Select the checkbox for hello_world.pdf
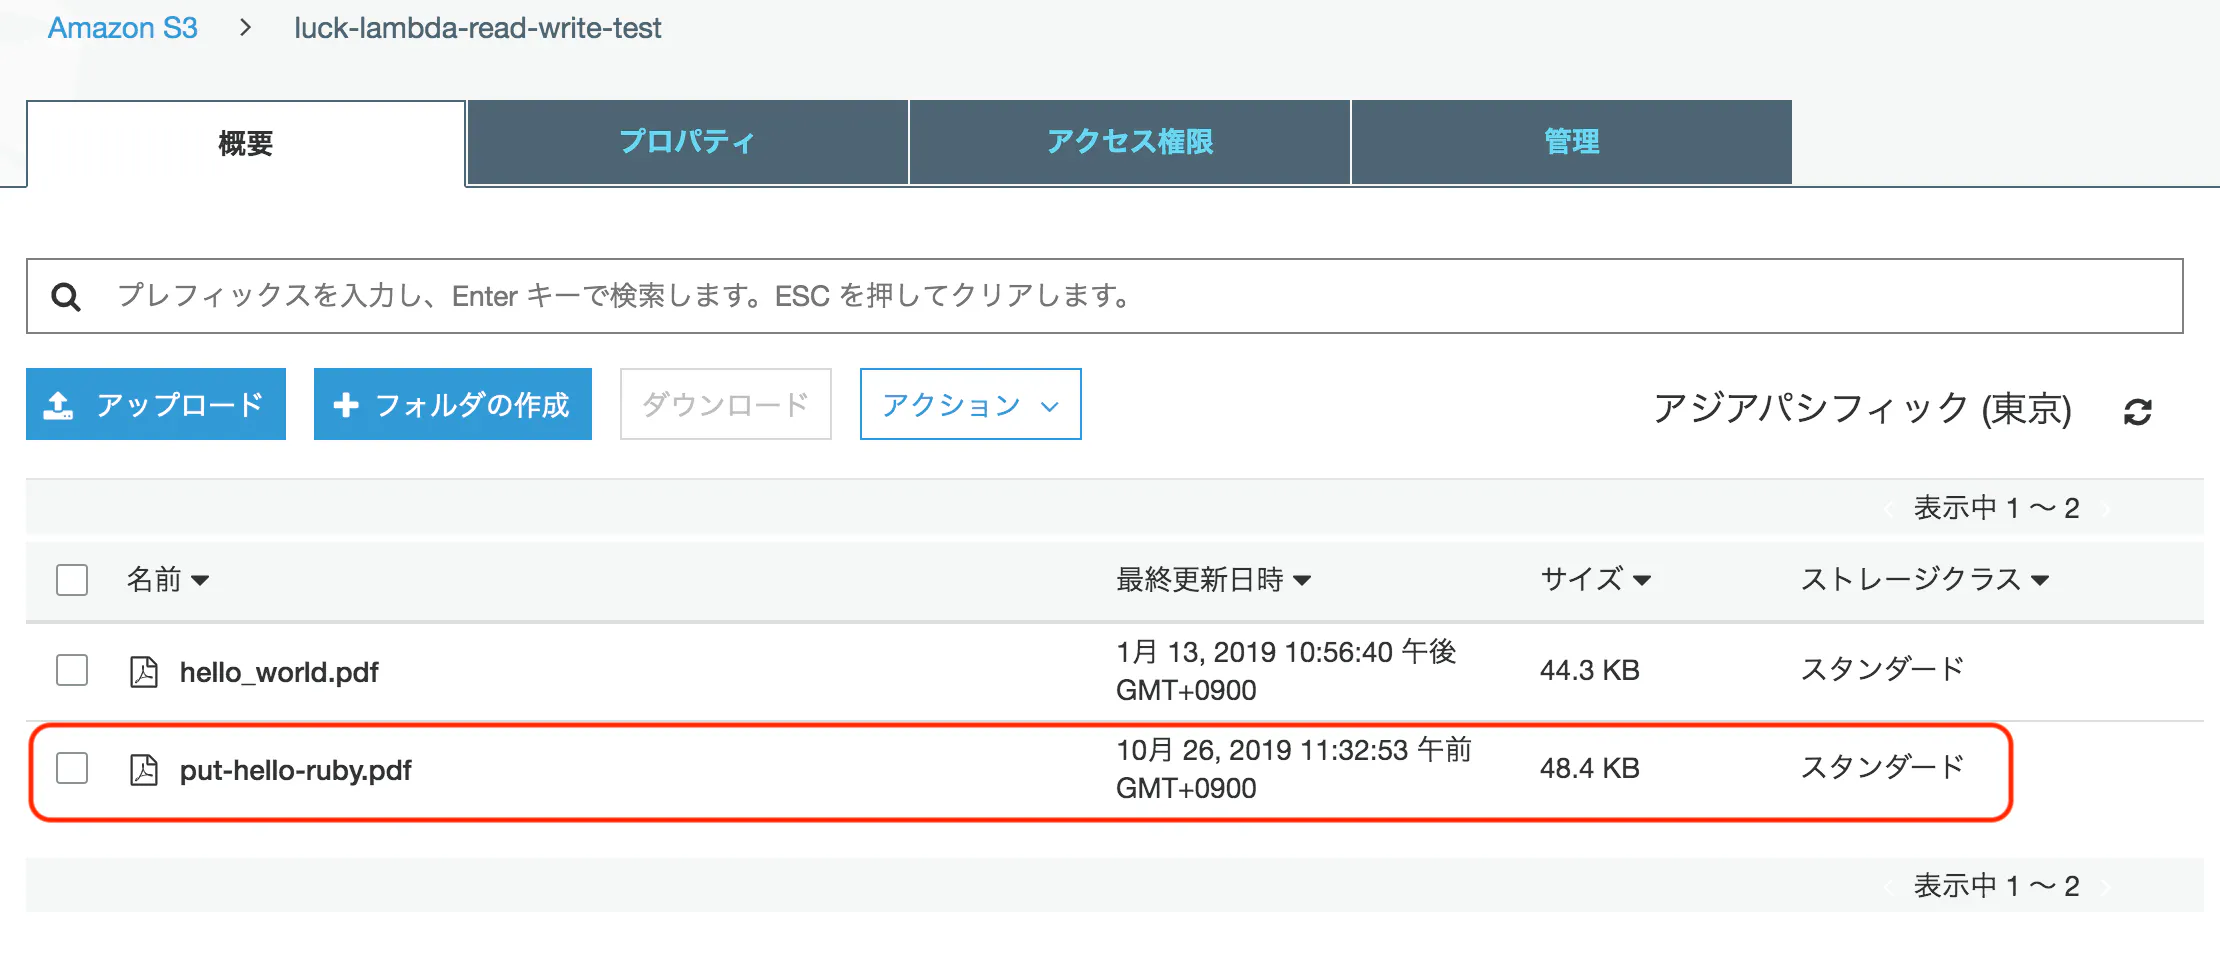The image size is (2220, 970). [x=71, y=671]
